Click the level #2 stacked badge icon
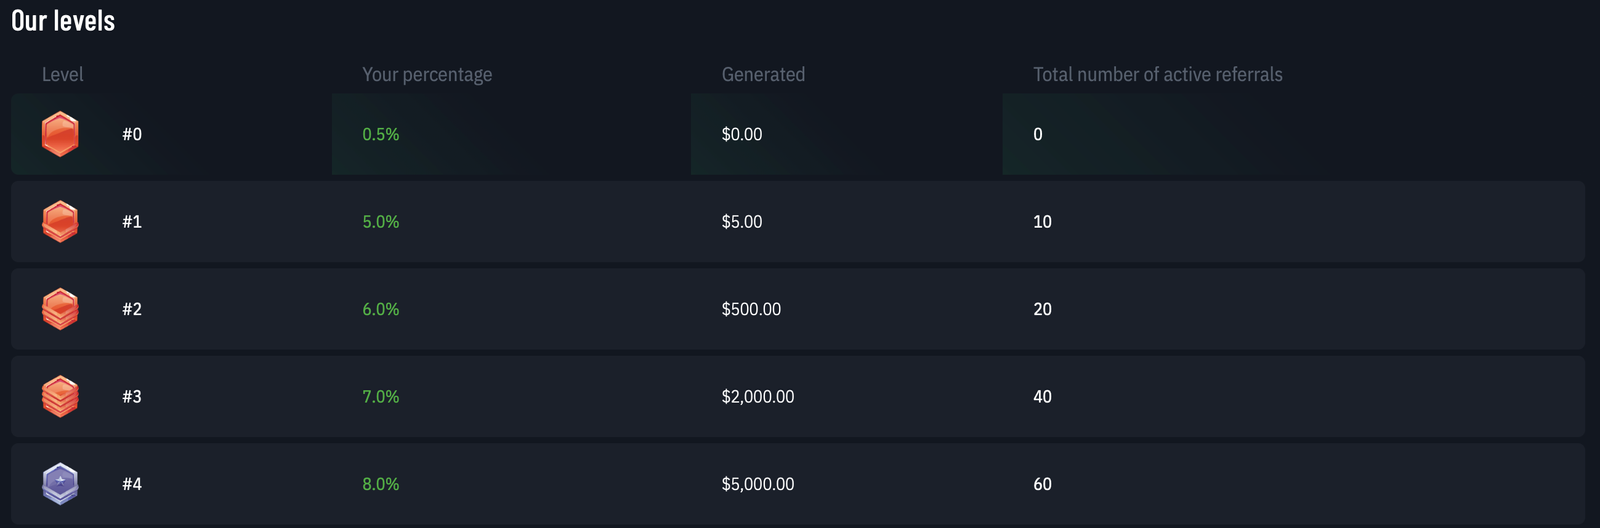The height and width of the screenshot is (528, 1600). click(x=60, y=309)
